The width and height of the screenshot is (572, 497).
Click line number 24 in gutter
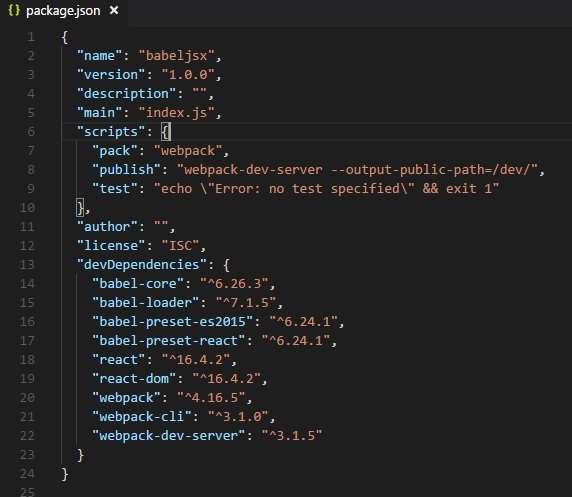(x=27, y=473)
